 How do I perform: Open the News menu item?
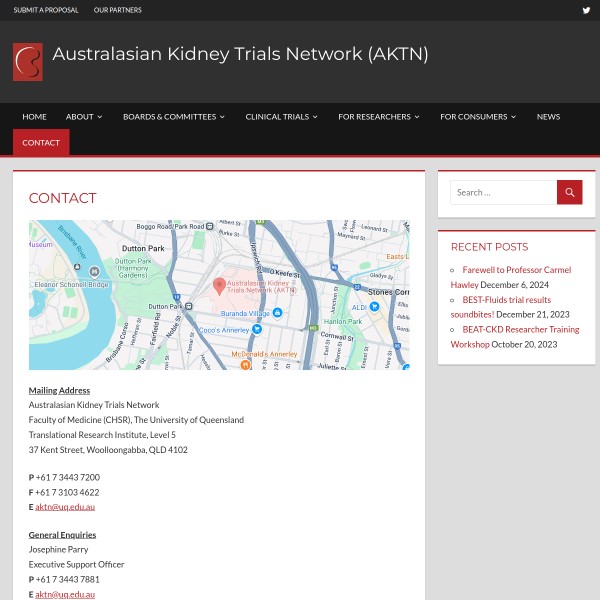[548, 117]
